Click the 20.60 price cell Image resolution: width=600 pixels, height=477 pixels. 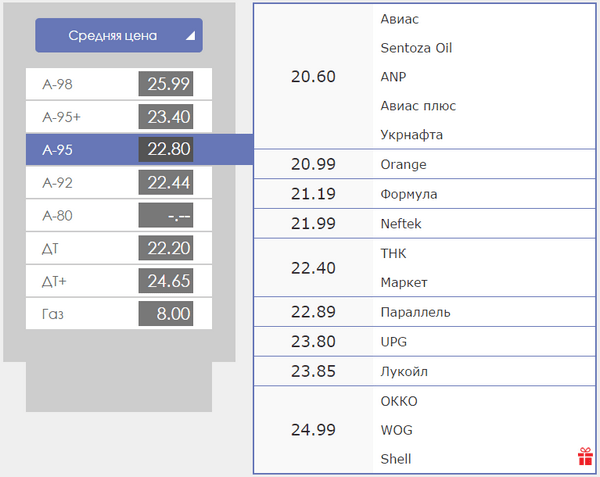pyautogui.click(x=313, y=77)
